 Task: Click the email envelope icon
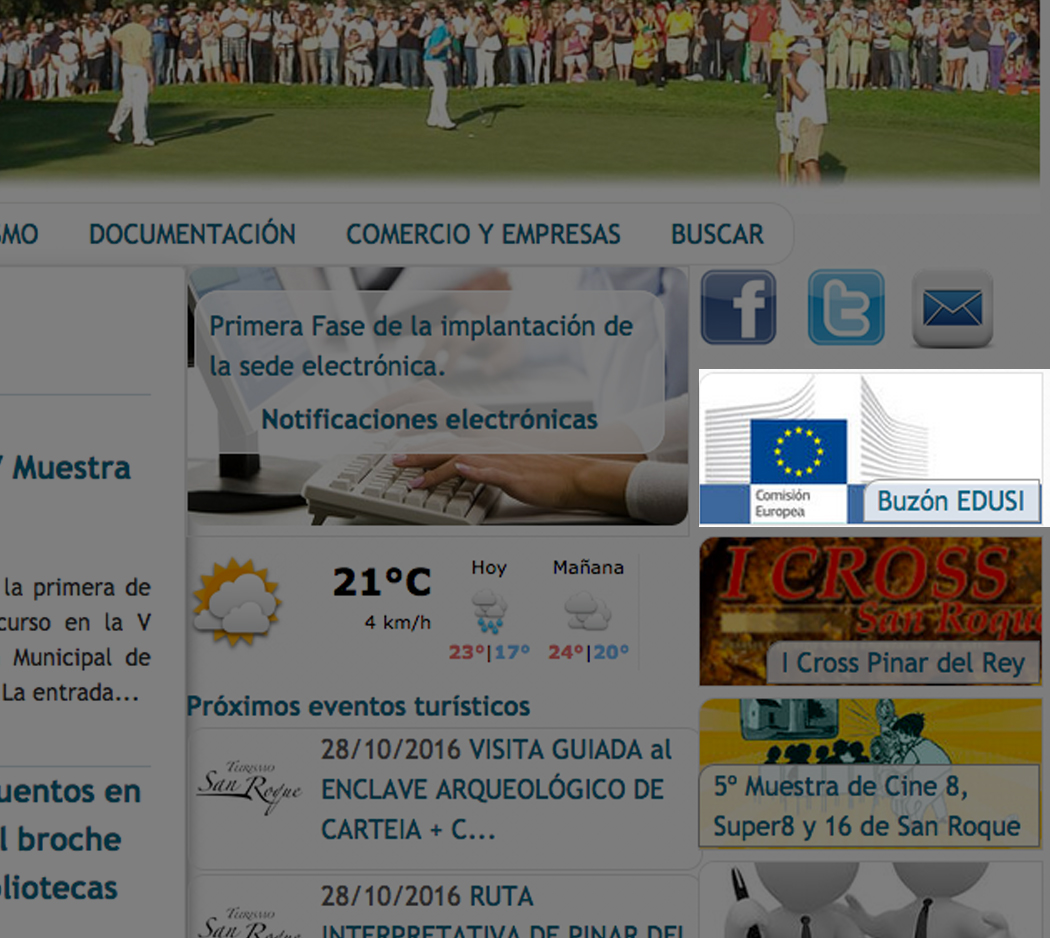click(x=952, y=308)
